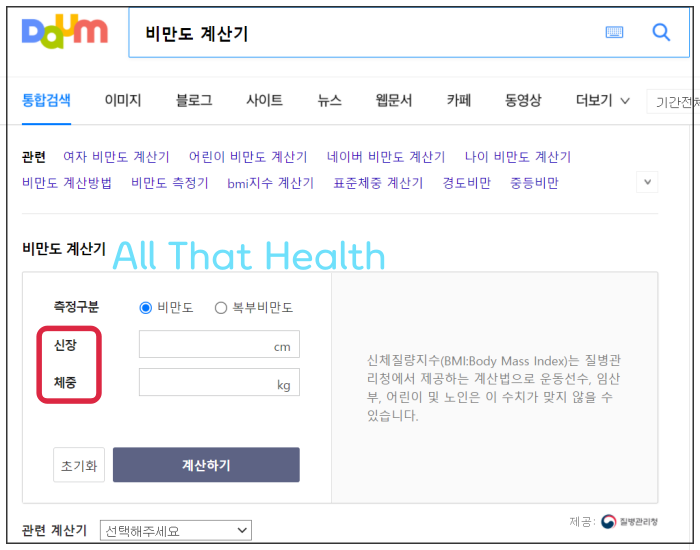Click the Daum logo
Image resolution: width=700 pixels, height=550 pixels.
coord(65,31)
